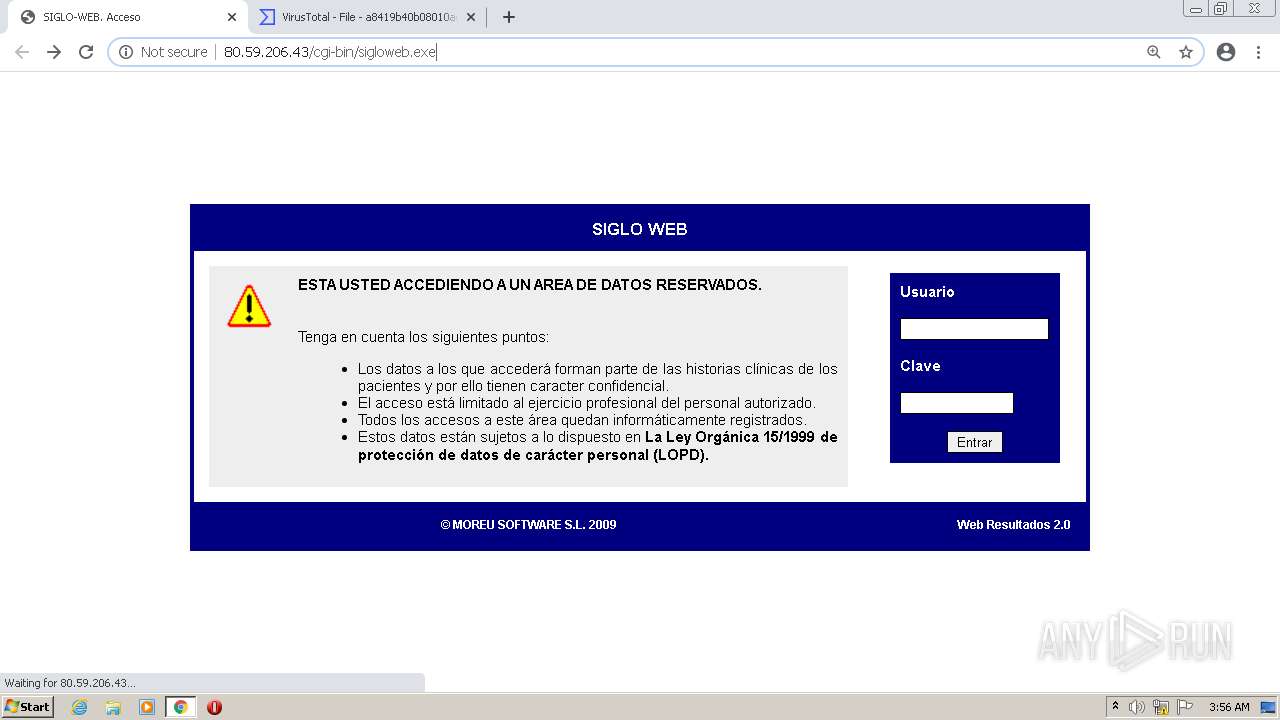Go forward to the next page

(54, 52)
